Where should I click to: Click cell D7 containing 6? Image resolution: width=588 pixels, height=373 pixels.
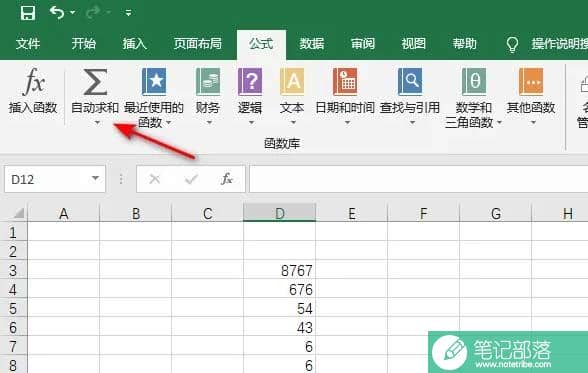pos(280,346)
